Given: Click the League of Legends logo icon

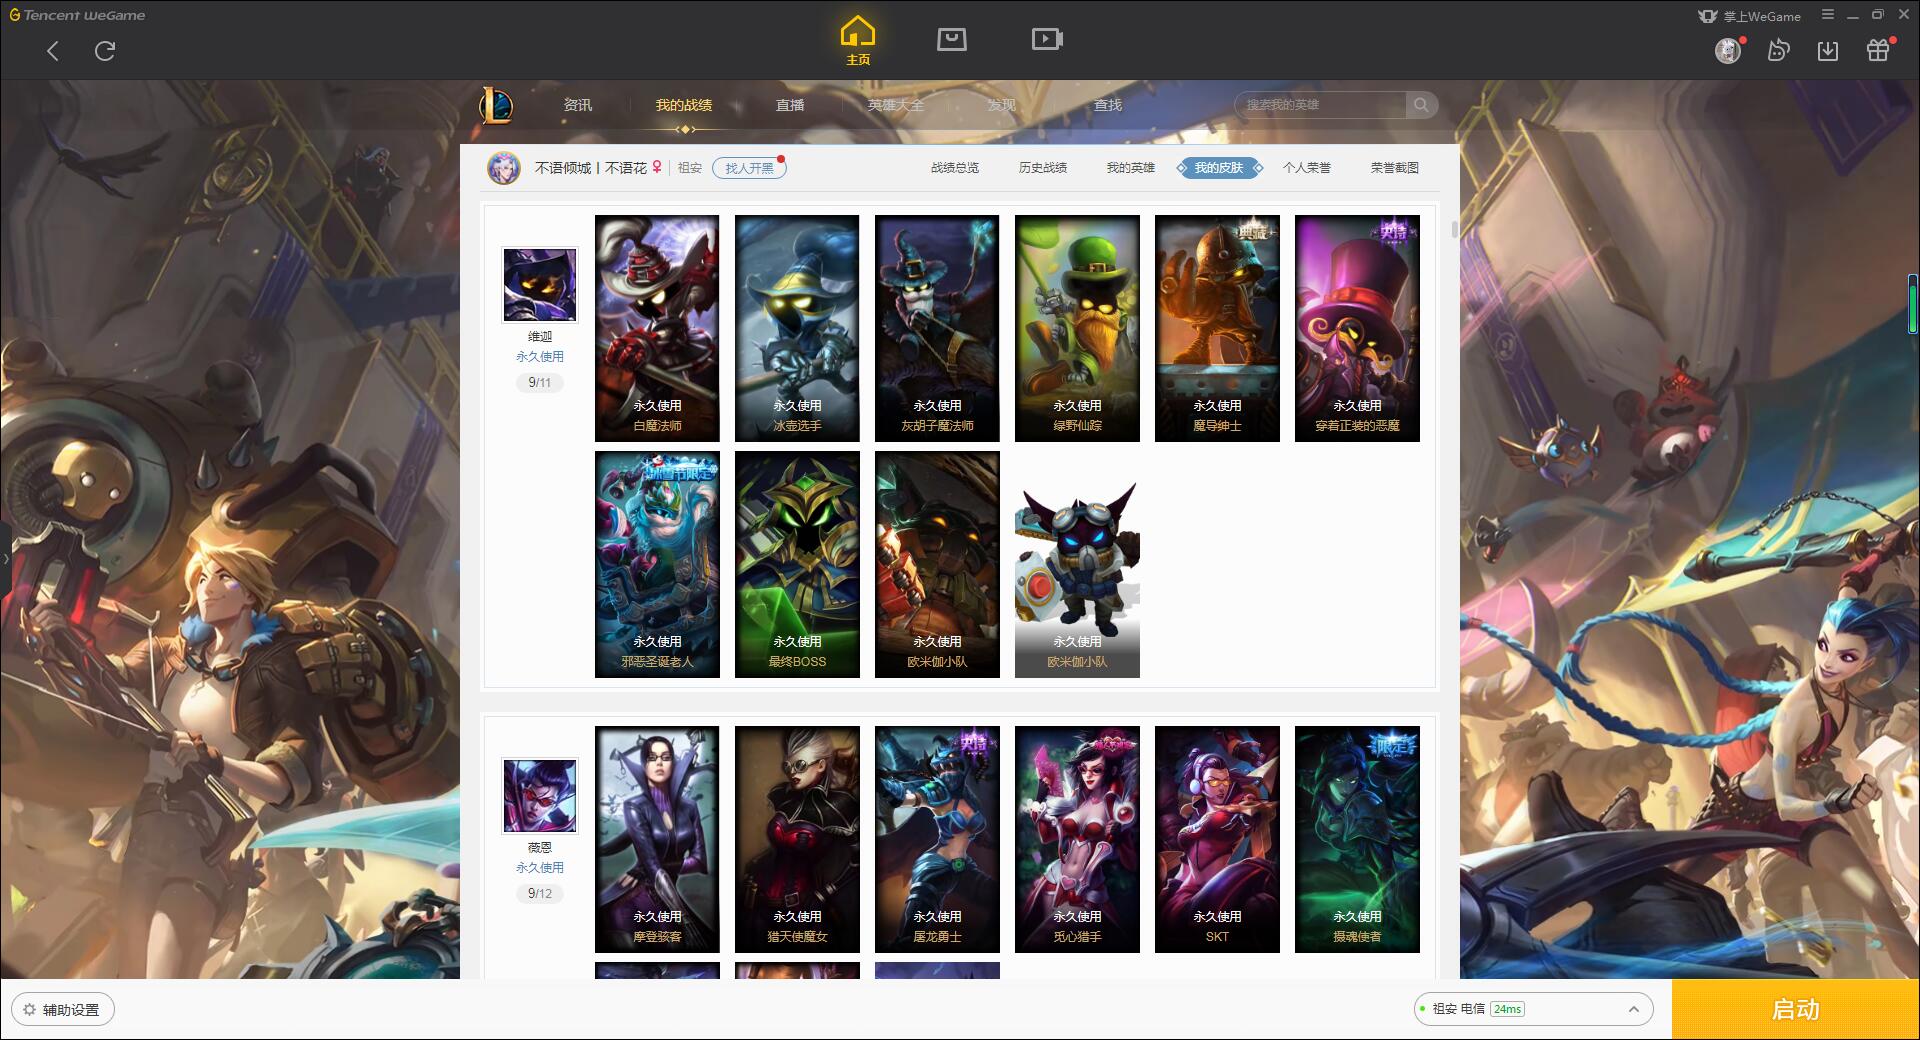Looking at the screenshot, I should 496,105.
